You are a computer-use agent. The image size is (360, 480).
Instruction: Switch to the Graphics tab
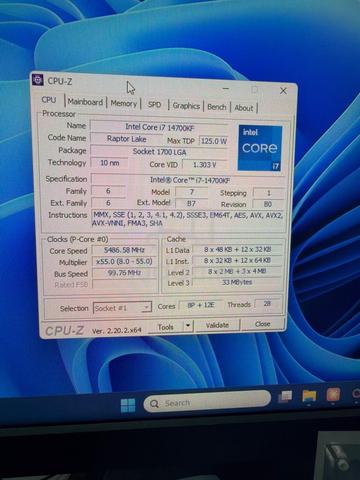(186, 106)
